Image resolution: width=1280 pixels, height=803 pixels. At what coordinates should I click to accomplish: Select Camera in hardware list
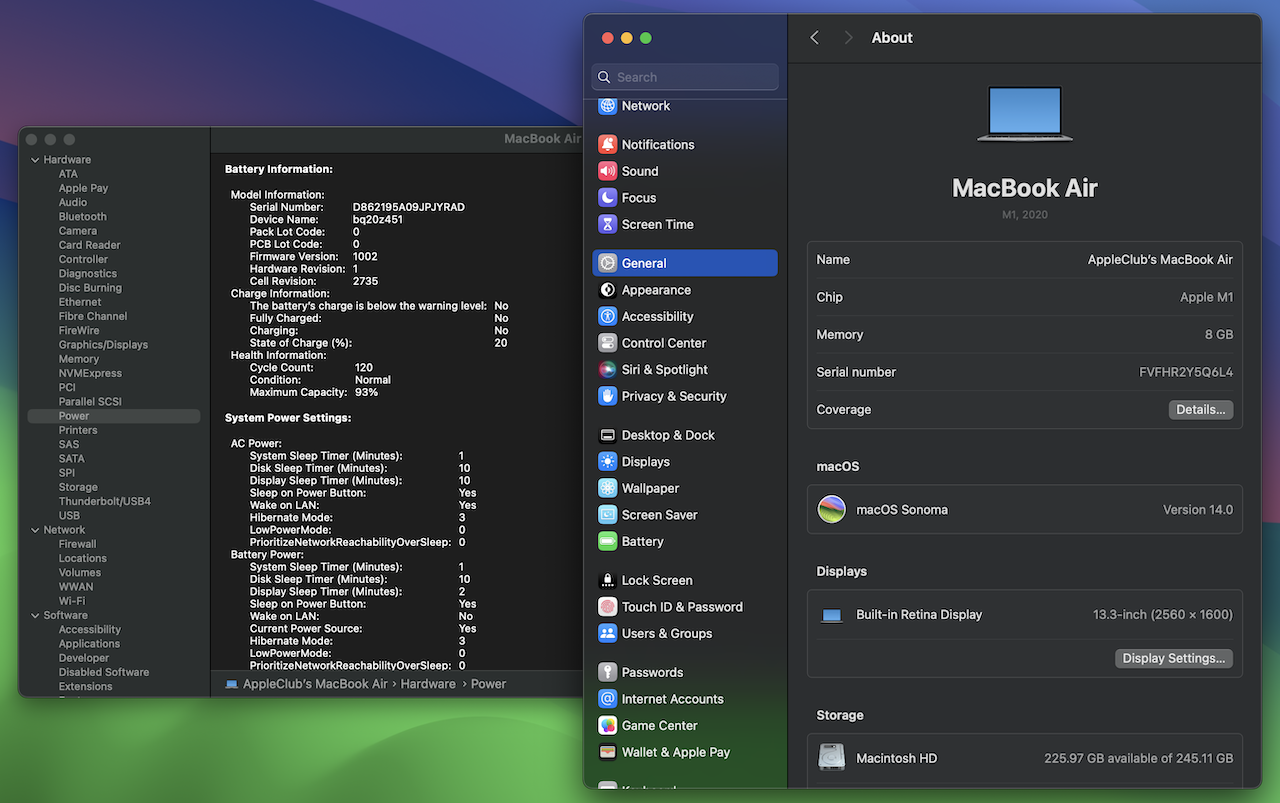click(78, 231)
